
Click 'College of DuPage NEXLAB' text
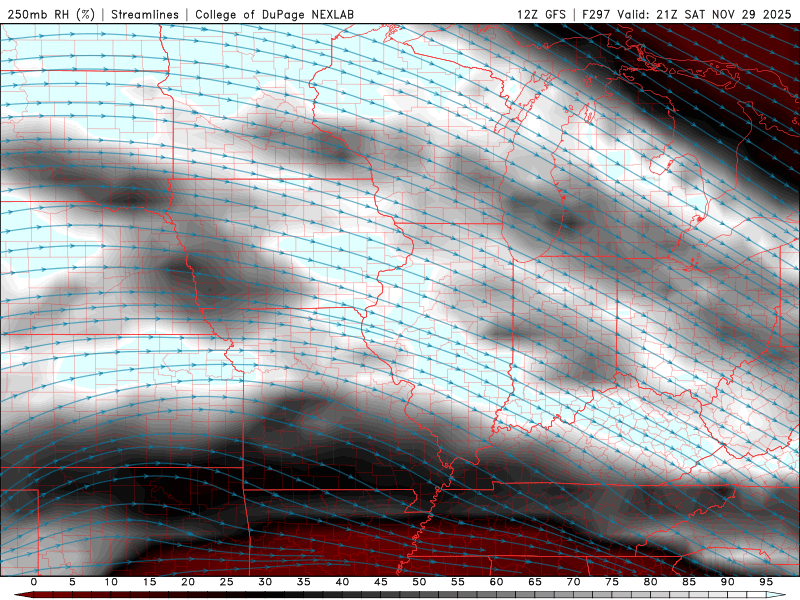click(274, 14)
